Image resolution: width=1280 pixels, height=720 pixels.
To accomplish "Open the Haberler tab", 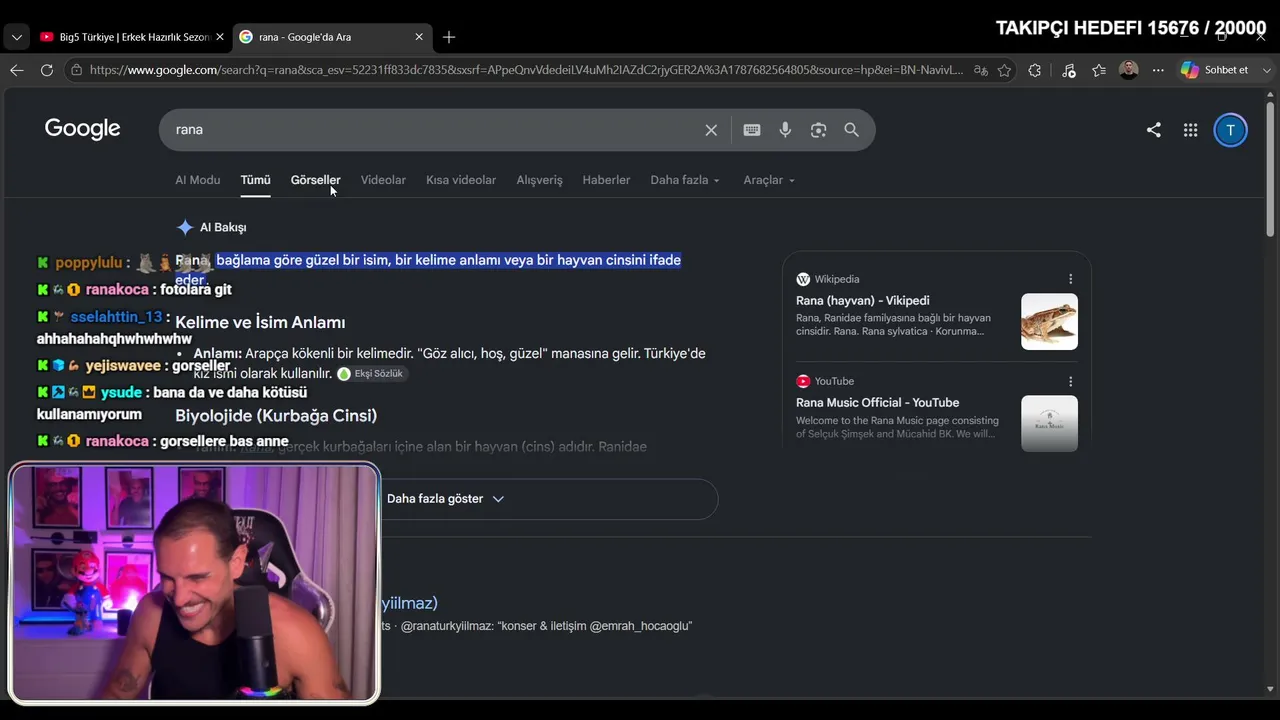I will click(606, 180).
